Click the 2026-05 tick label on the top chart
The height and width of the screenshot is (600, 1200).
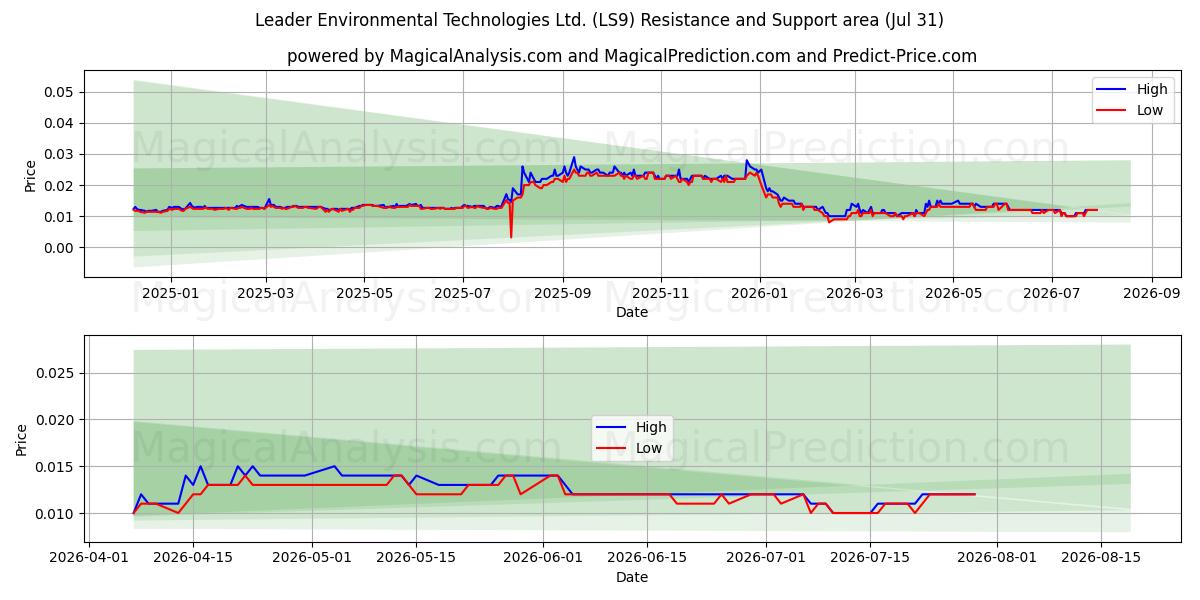(x=952, y=294)
